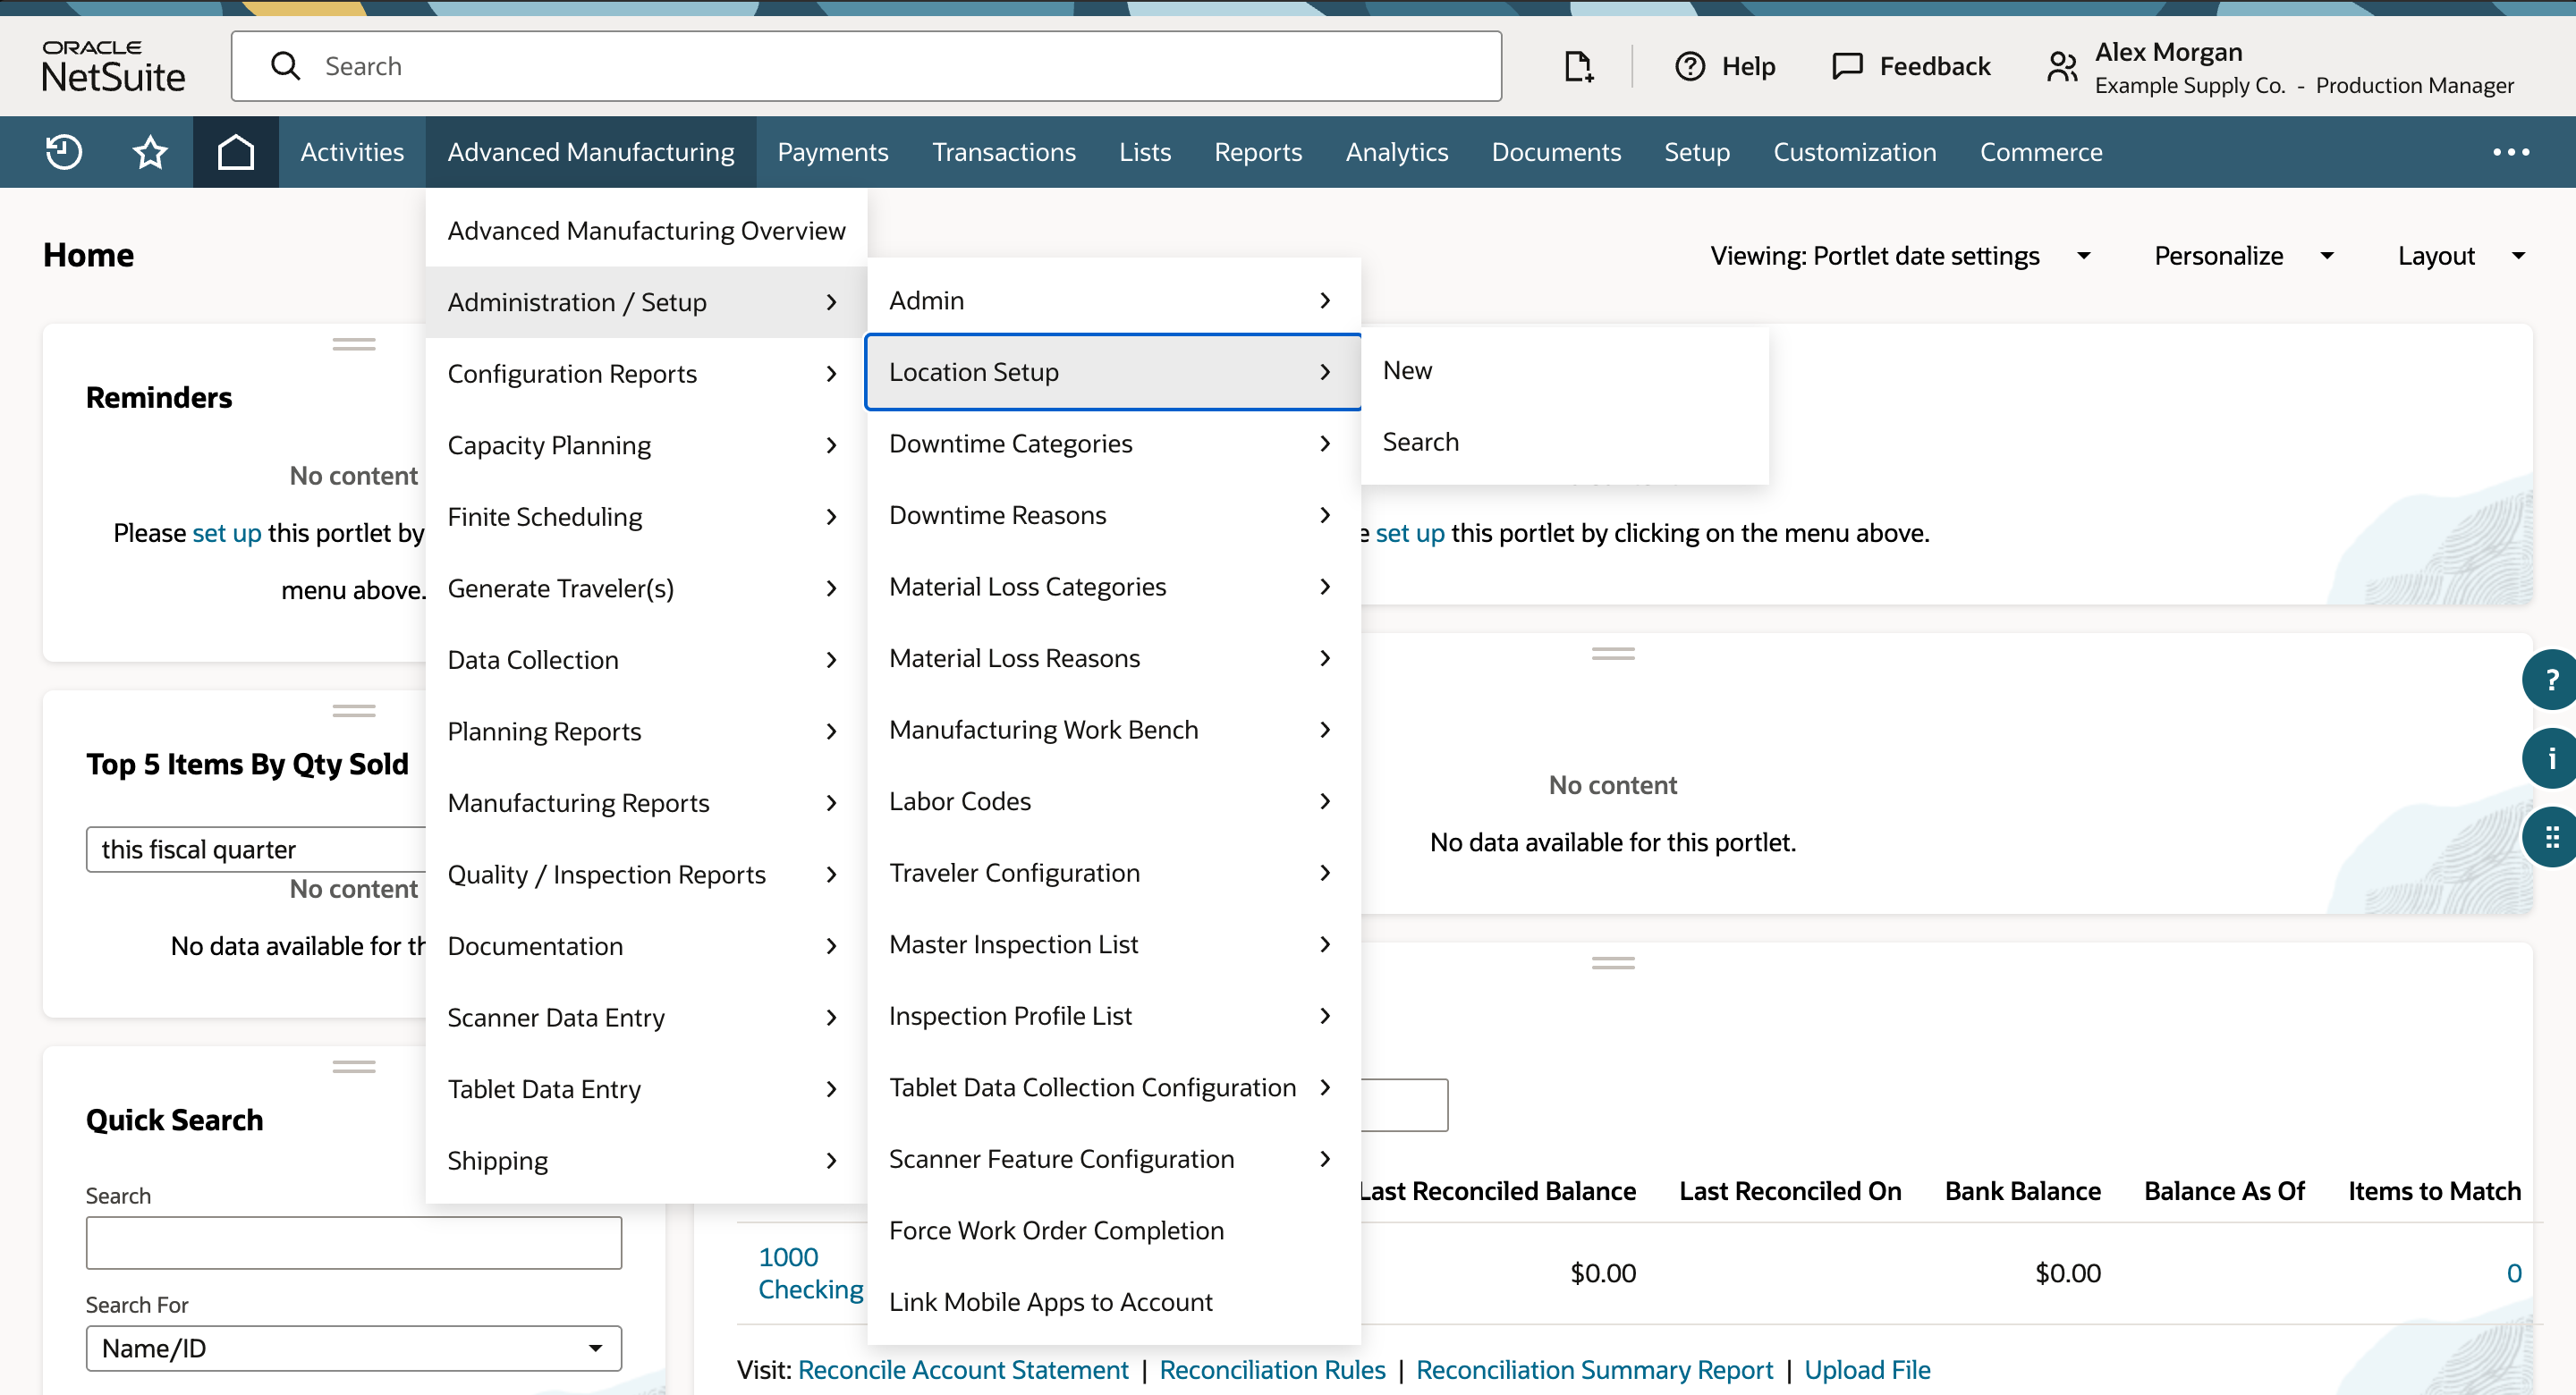Open the Reports menu
The width and height of the screenshot is (2576, 1395).
pos(1258,152)
